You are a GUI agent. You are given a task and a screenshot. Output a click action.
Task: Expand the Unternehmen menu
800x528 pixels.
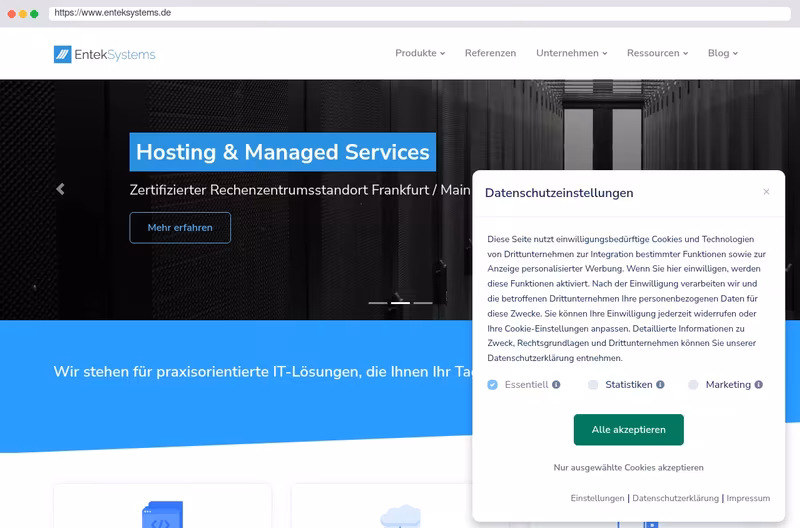click(571, 53)
